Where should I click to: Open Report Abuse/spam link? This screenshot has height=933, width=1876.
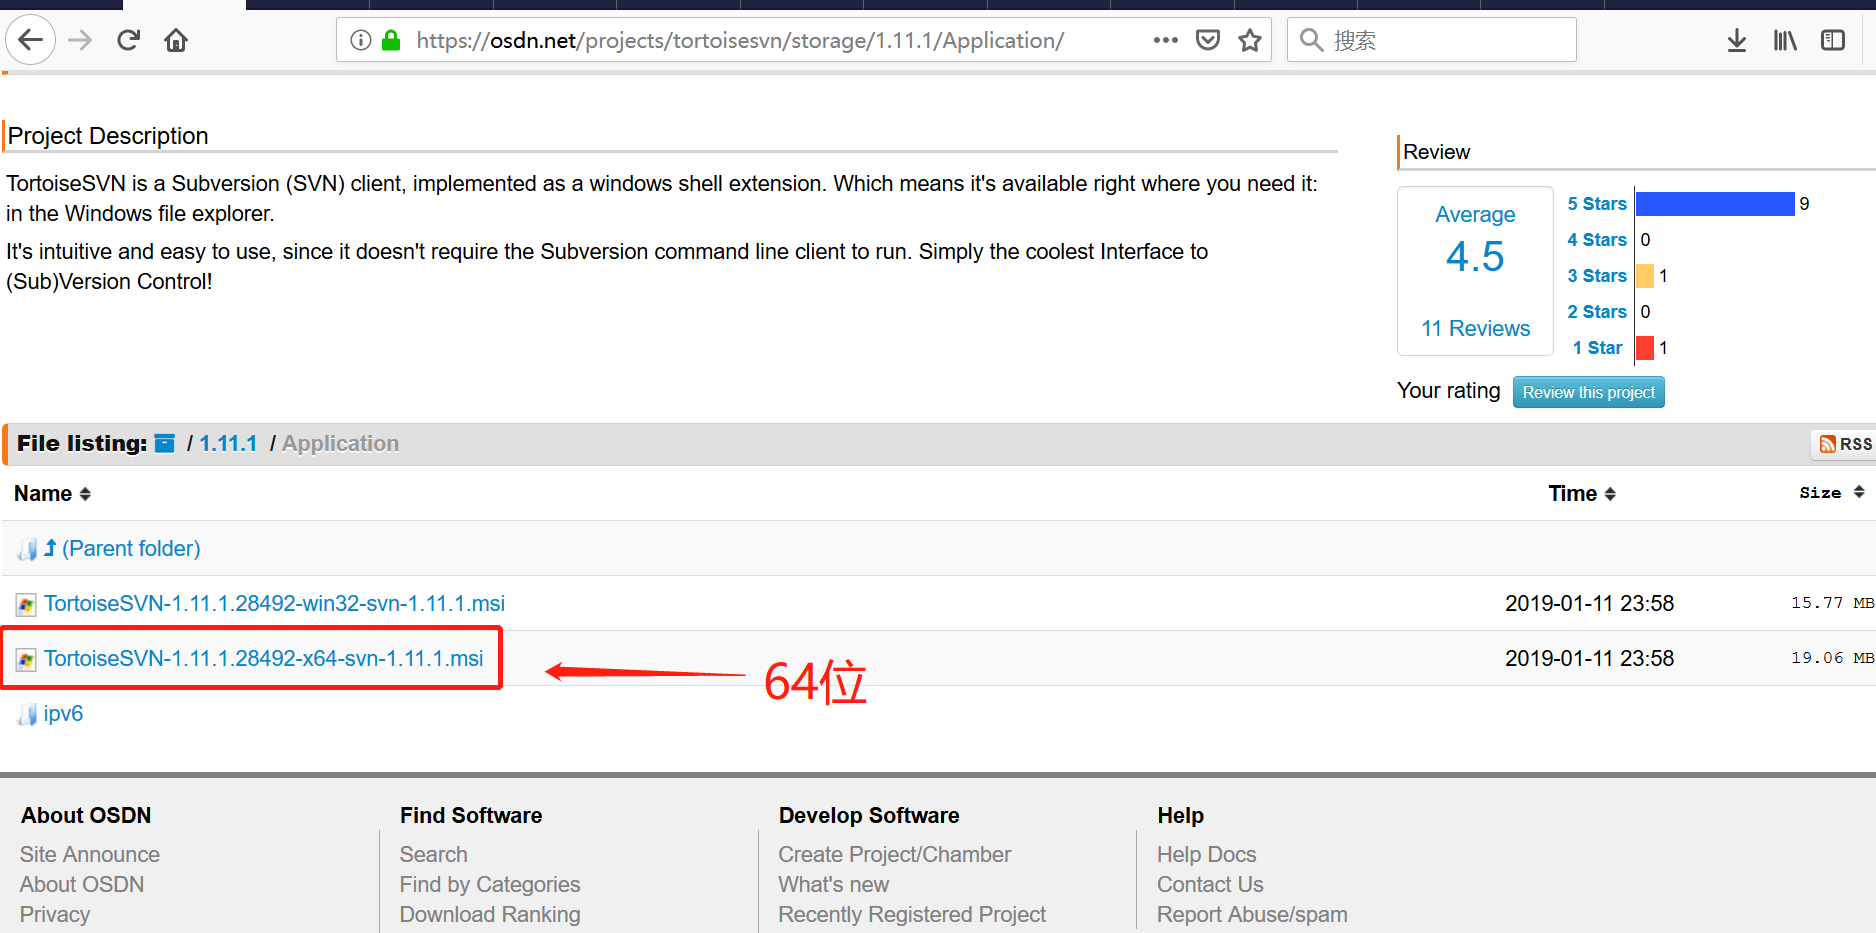[1252, 914]
